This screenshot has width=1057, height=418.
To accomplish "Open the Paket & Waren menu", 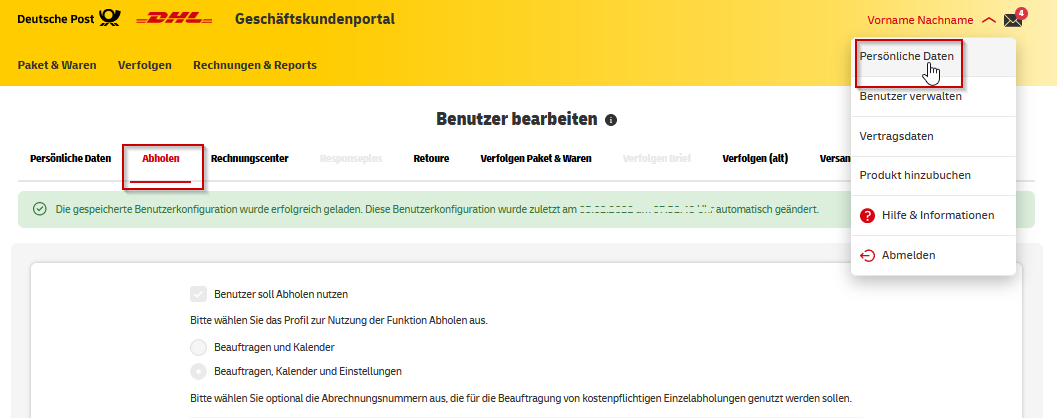I will 57,65.
